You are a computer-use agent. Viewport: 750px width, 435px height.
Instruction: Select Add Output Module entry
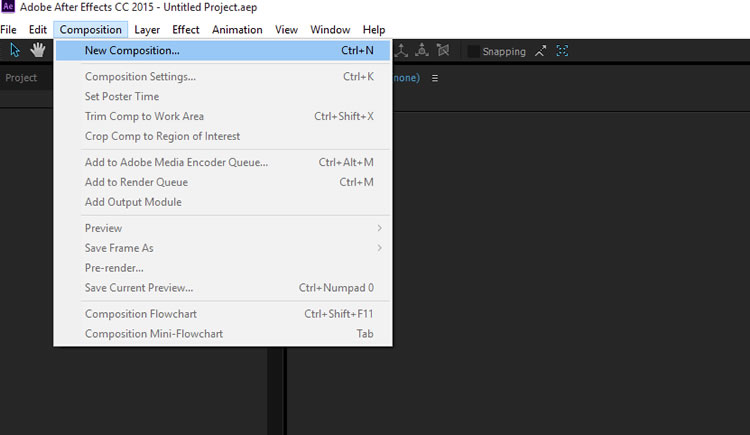pos(223,202)
